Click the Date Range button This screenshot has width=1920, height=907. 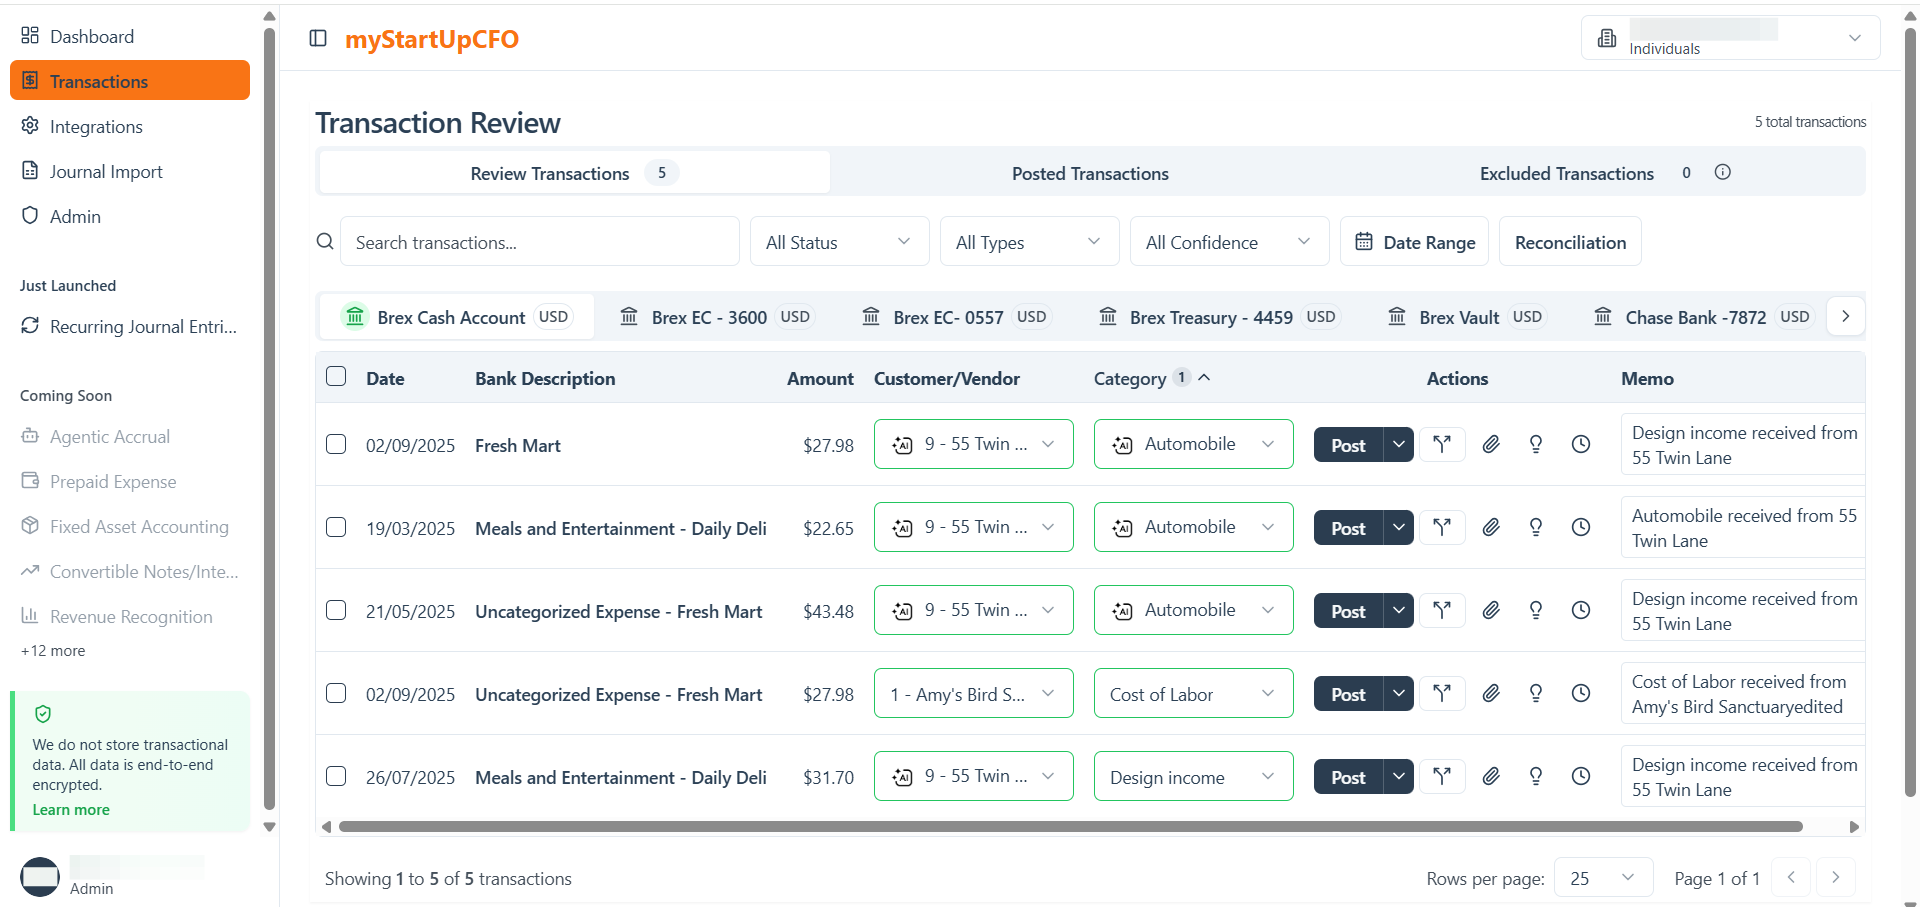[x=1414, y=242]
